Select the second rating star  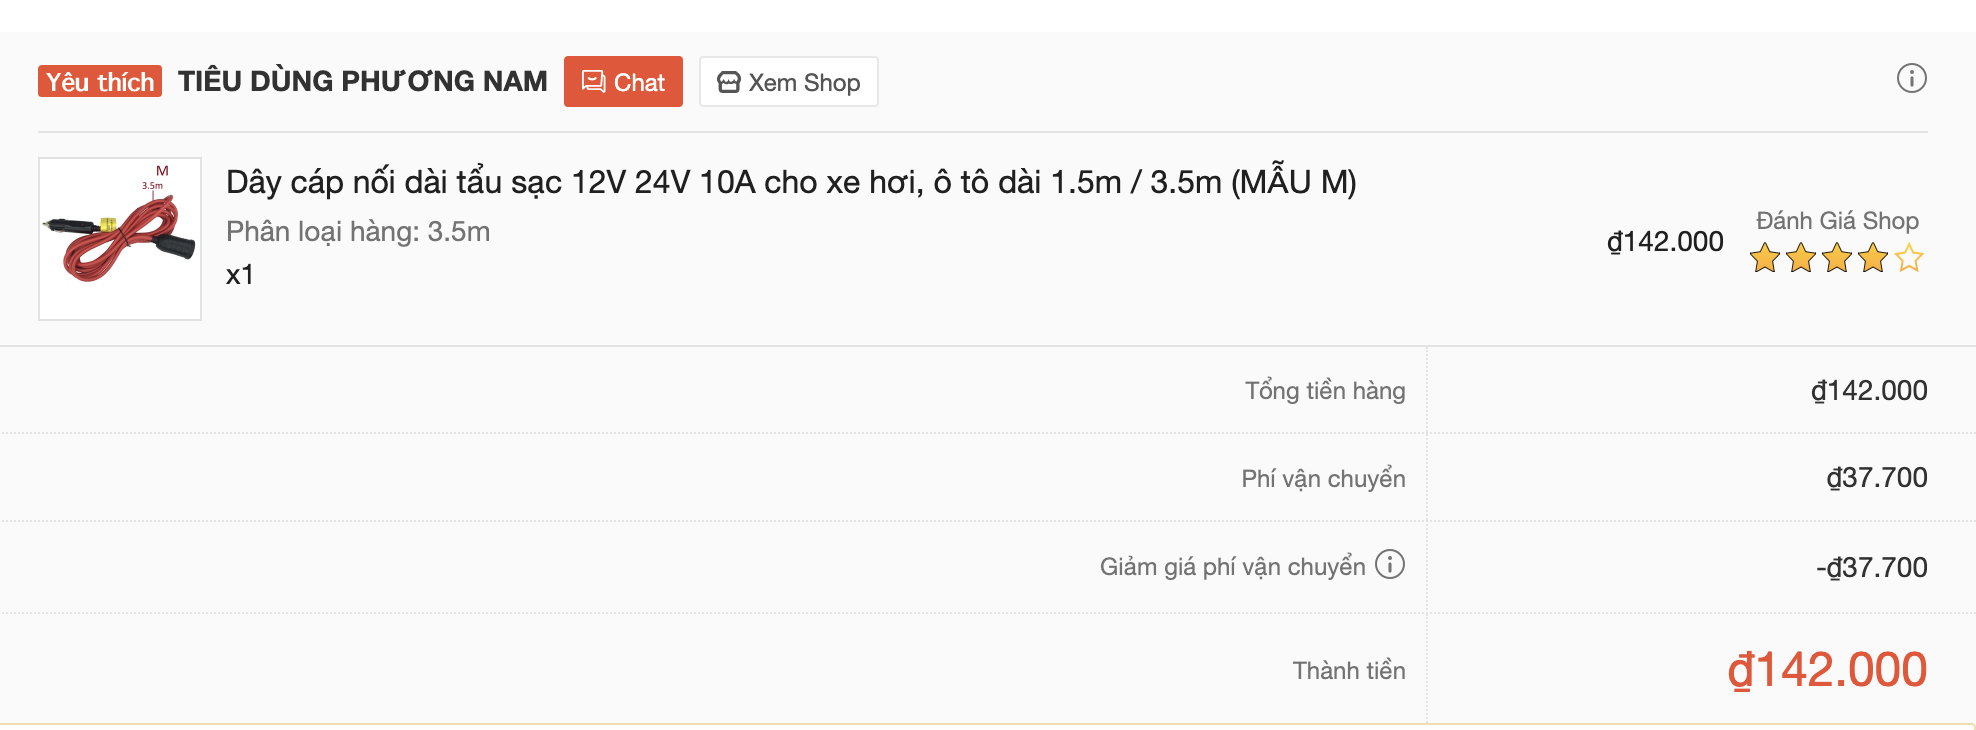[x=1801, y=258]
